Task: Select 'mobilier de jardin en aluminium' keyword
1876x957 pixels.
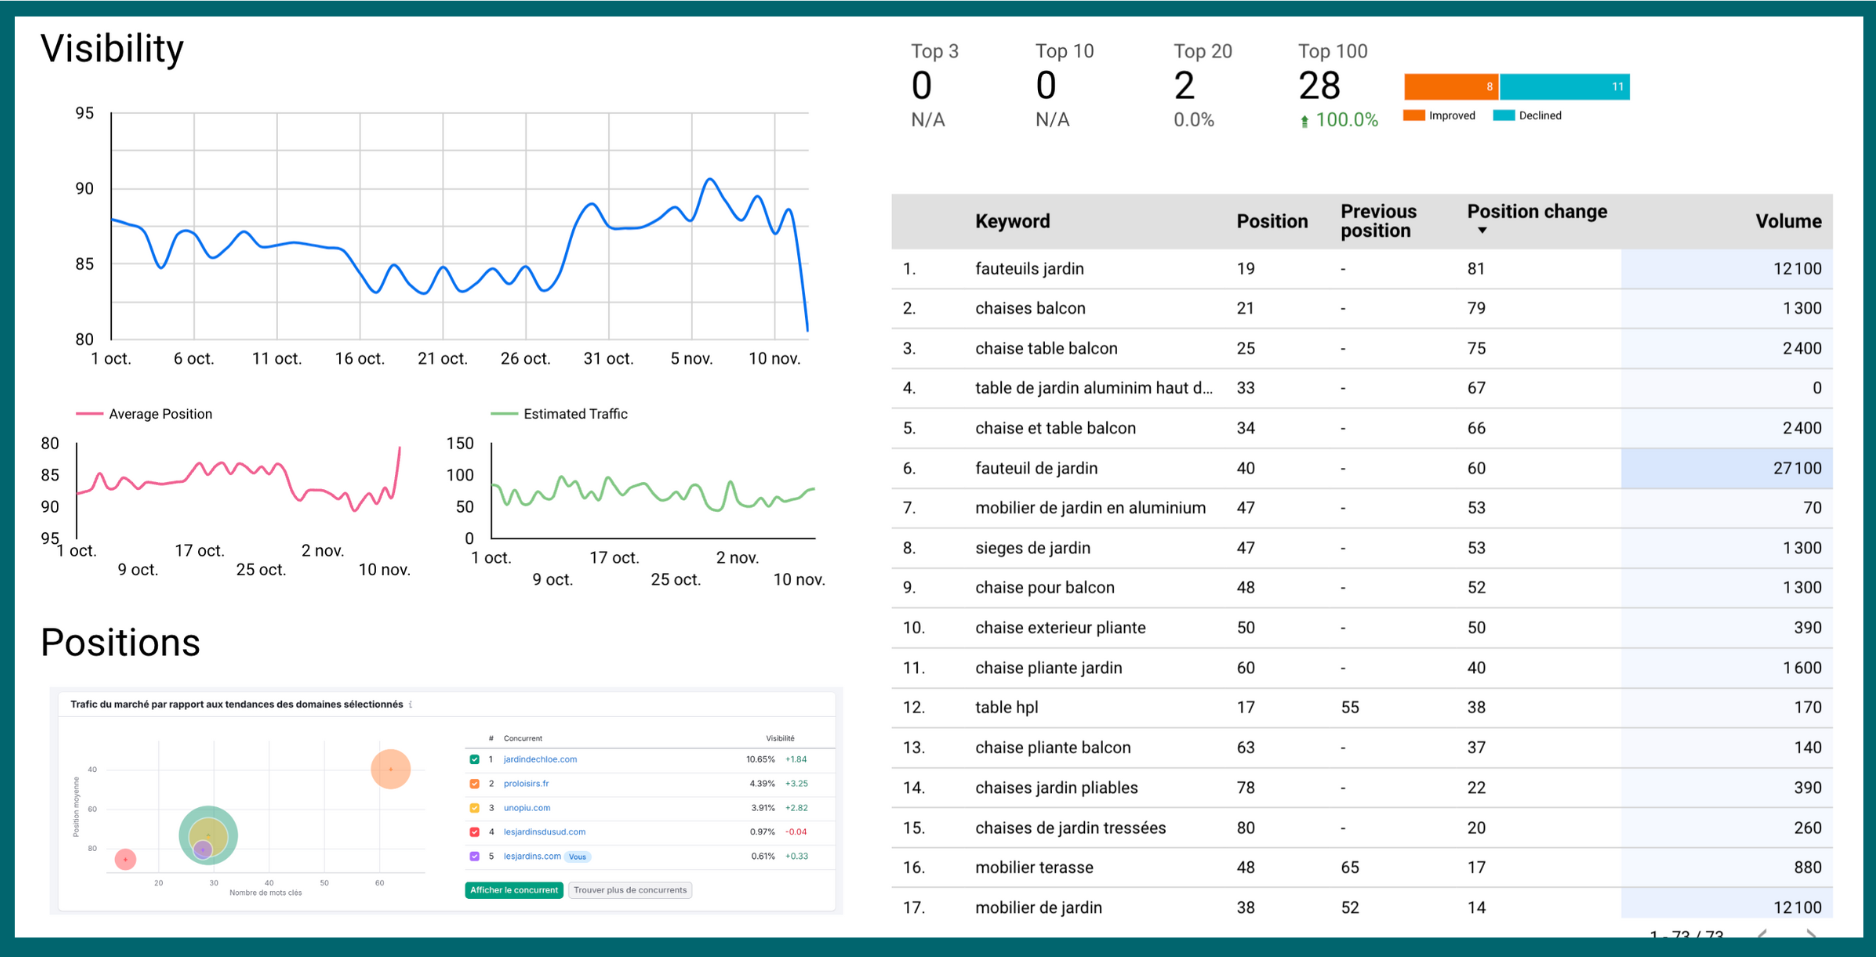Action: click(1090, 508)
